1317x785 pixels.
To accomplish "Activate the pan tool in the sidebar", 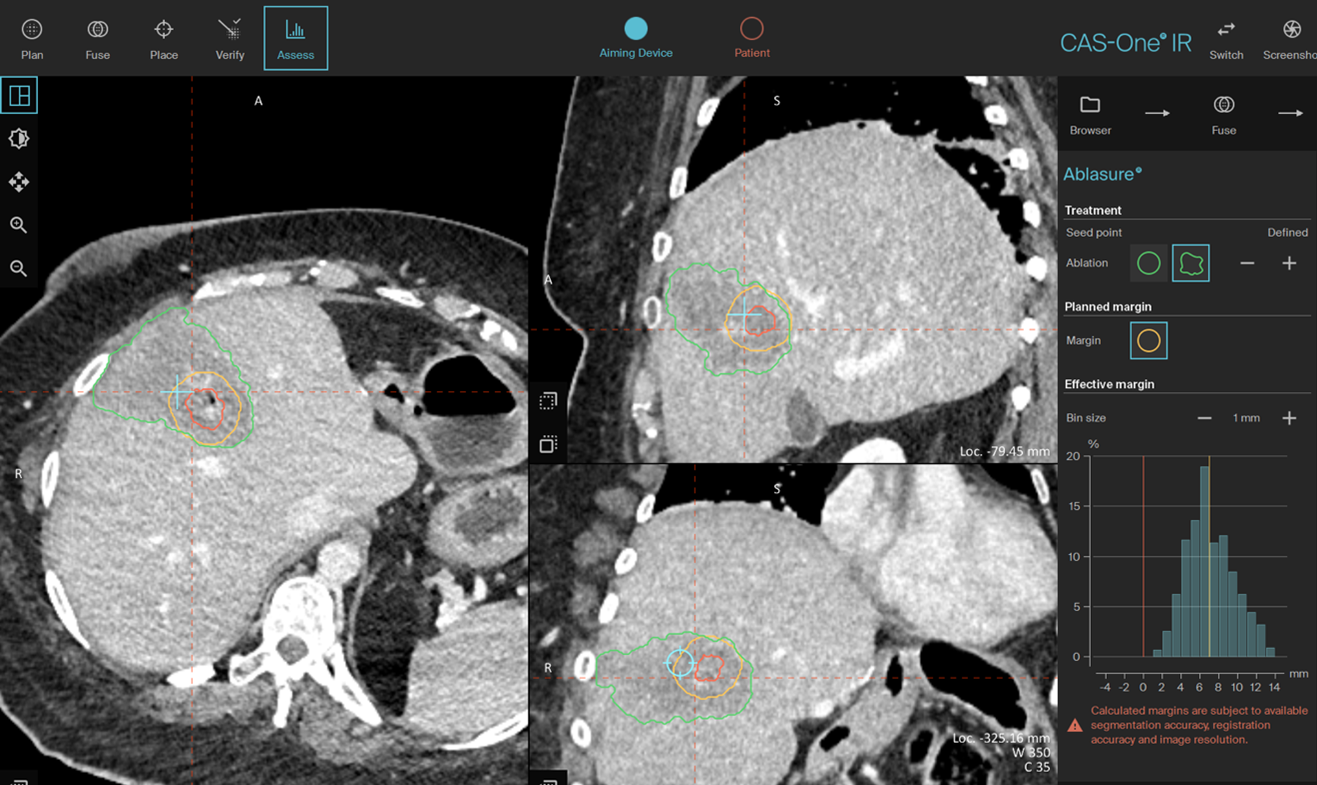I will click(20, 182).
